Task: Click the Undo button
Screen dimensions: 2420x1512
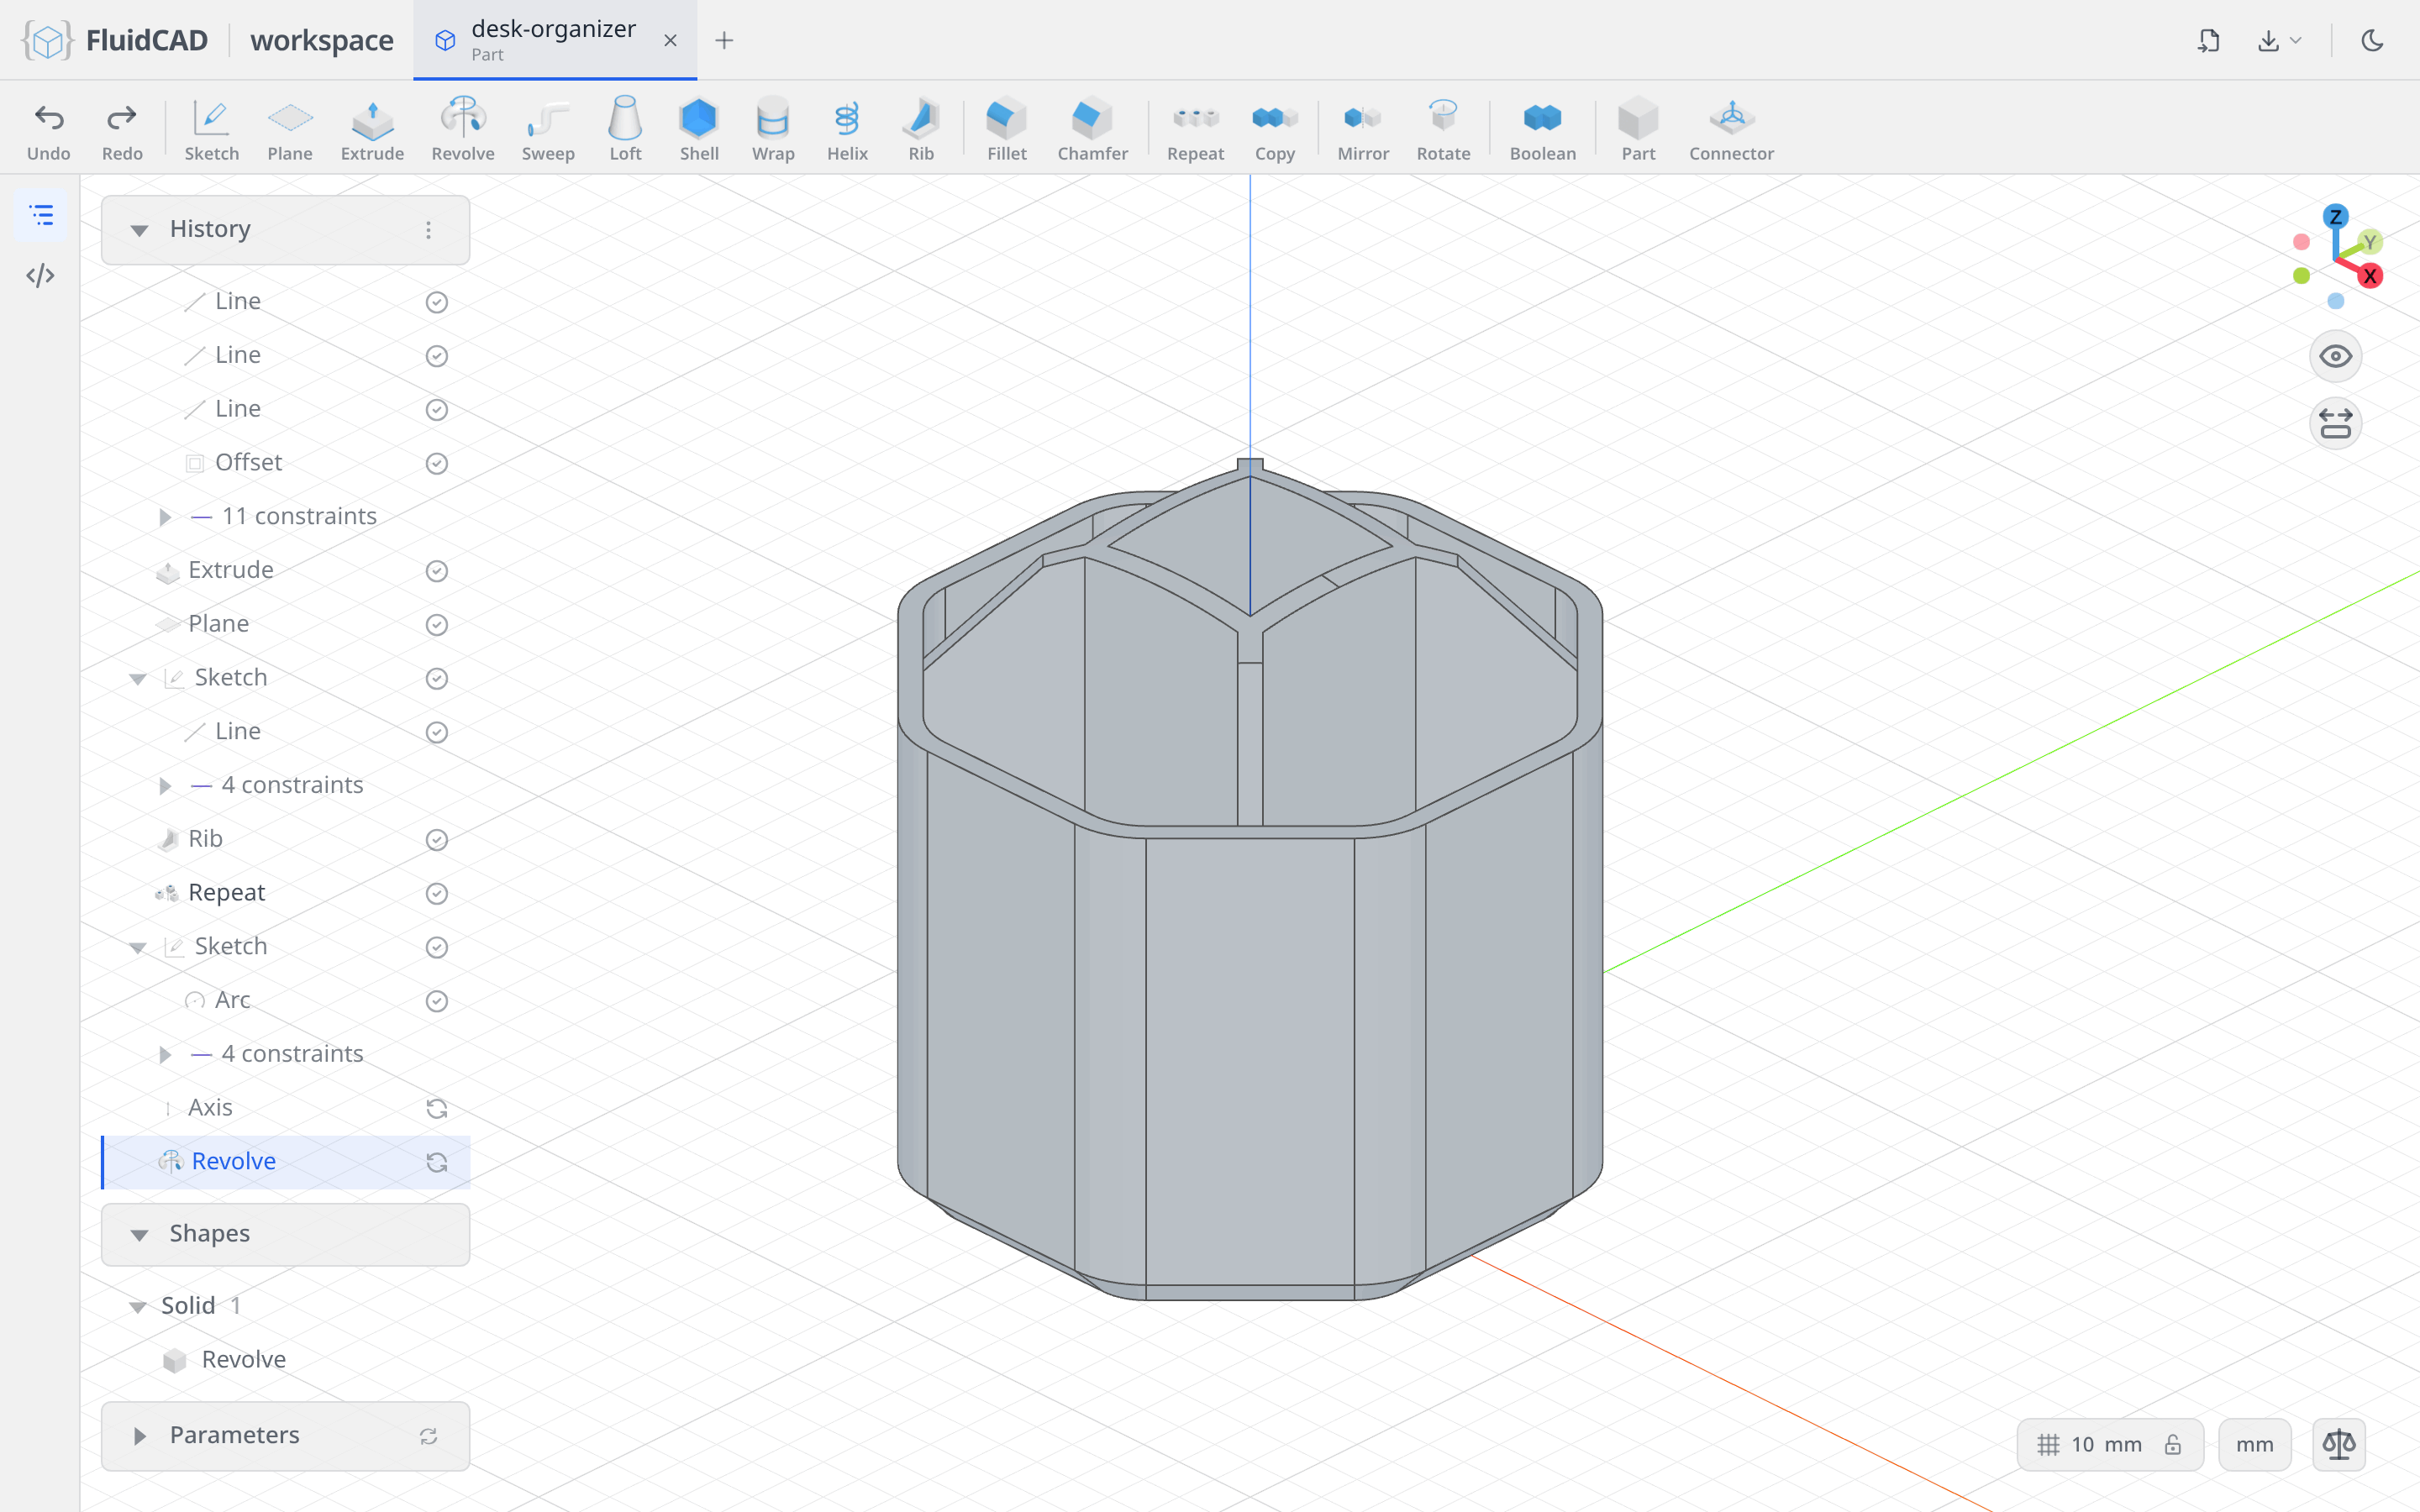Action: pos(49,130)
